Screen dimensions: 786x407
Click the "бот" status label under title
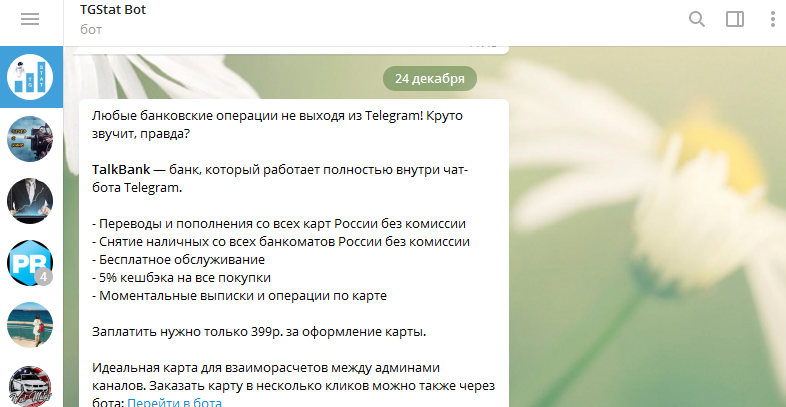tap(91, 30)
